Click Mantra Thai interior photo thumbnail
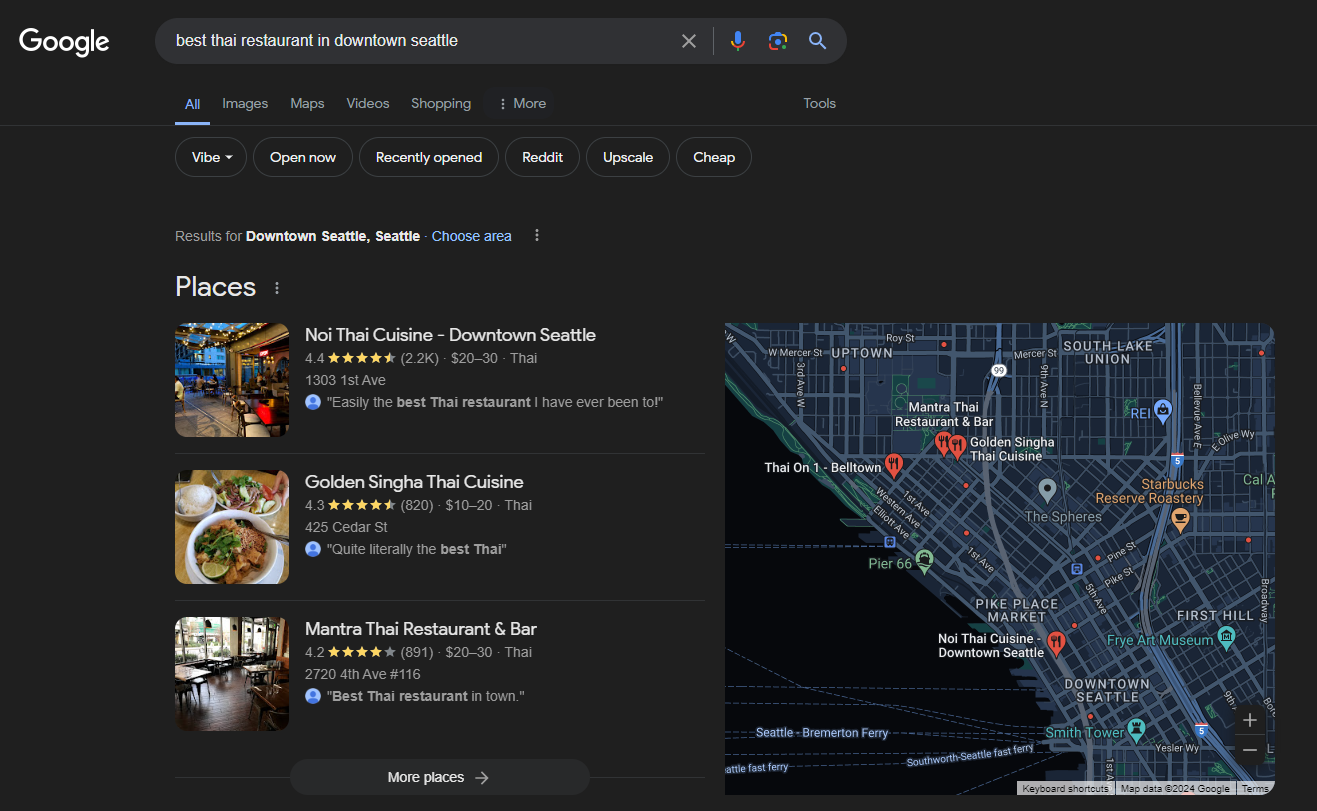Screen dimensions: 1317x811 click(232, 674)
